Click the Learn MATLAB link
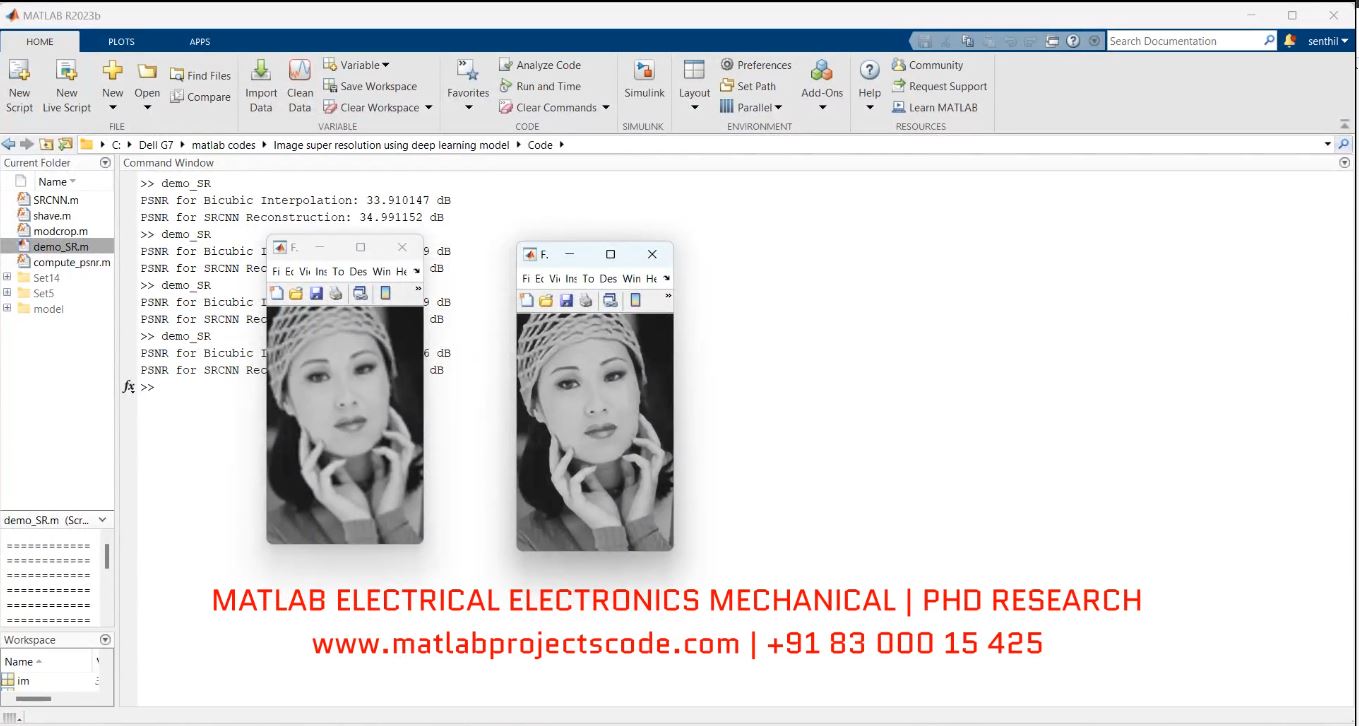Image resolution: width=1359 pixels, height=726 pixels. [x=942, y=107]
